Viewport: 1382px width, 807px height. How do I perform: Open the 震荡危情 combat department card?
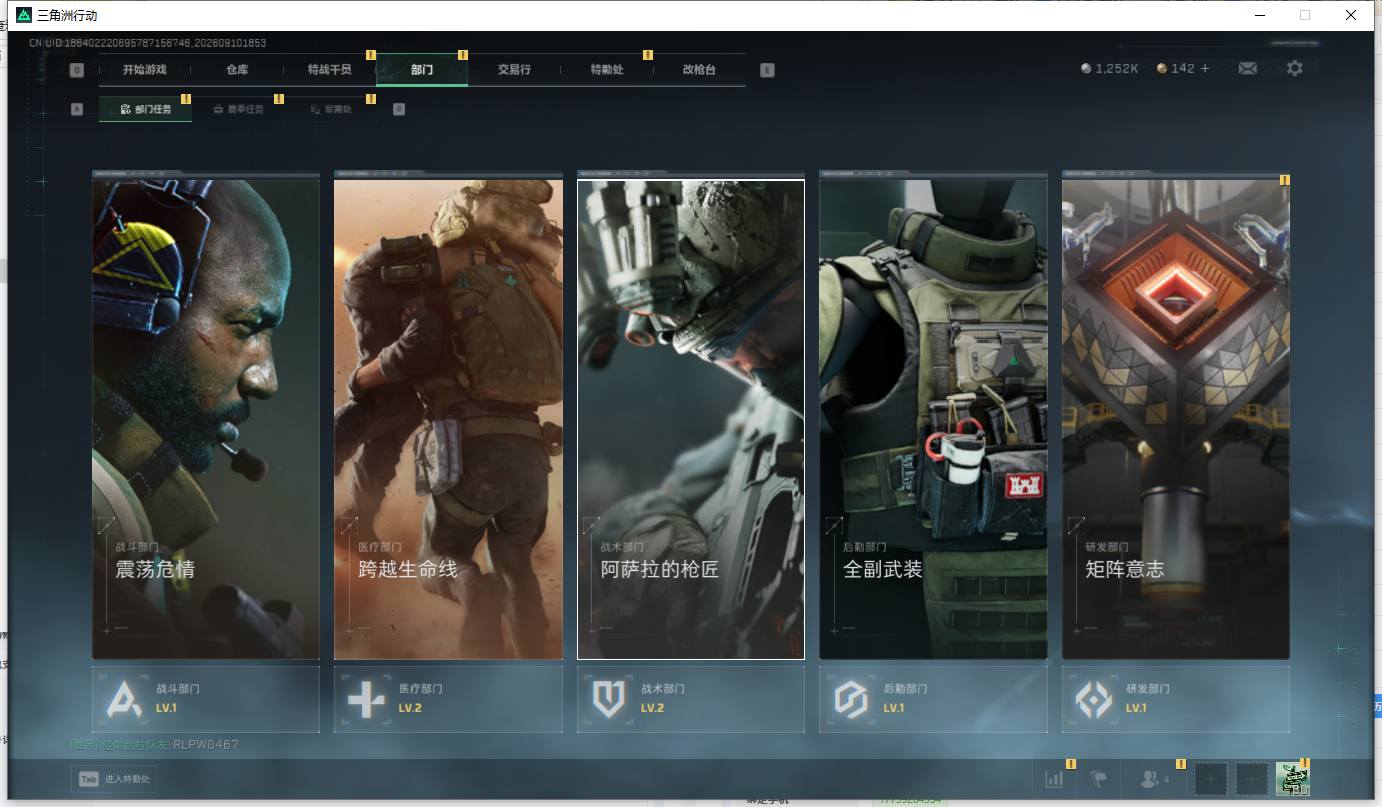click(206, 419)
